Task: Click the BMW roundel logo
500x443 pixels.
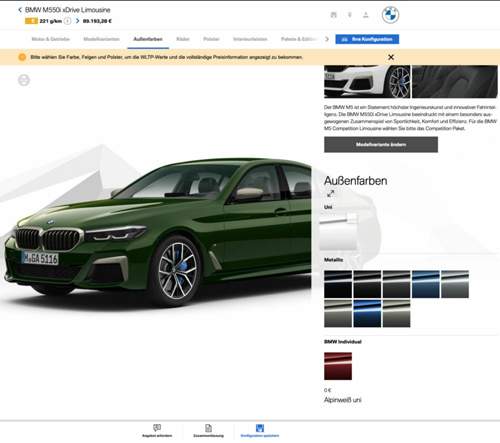Action: (x=390, y=15)
